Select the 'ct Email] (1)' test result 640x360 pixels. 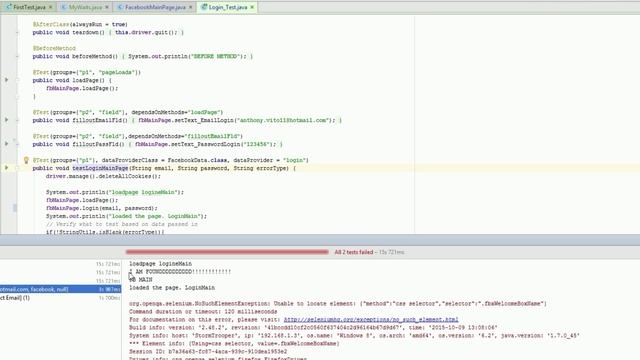tap(60, 298)
